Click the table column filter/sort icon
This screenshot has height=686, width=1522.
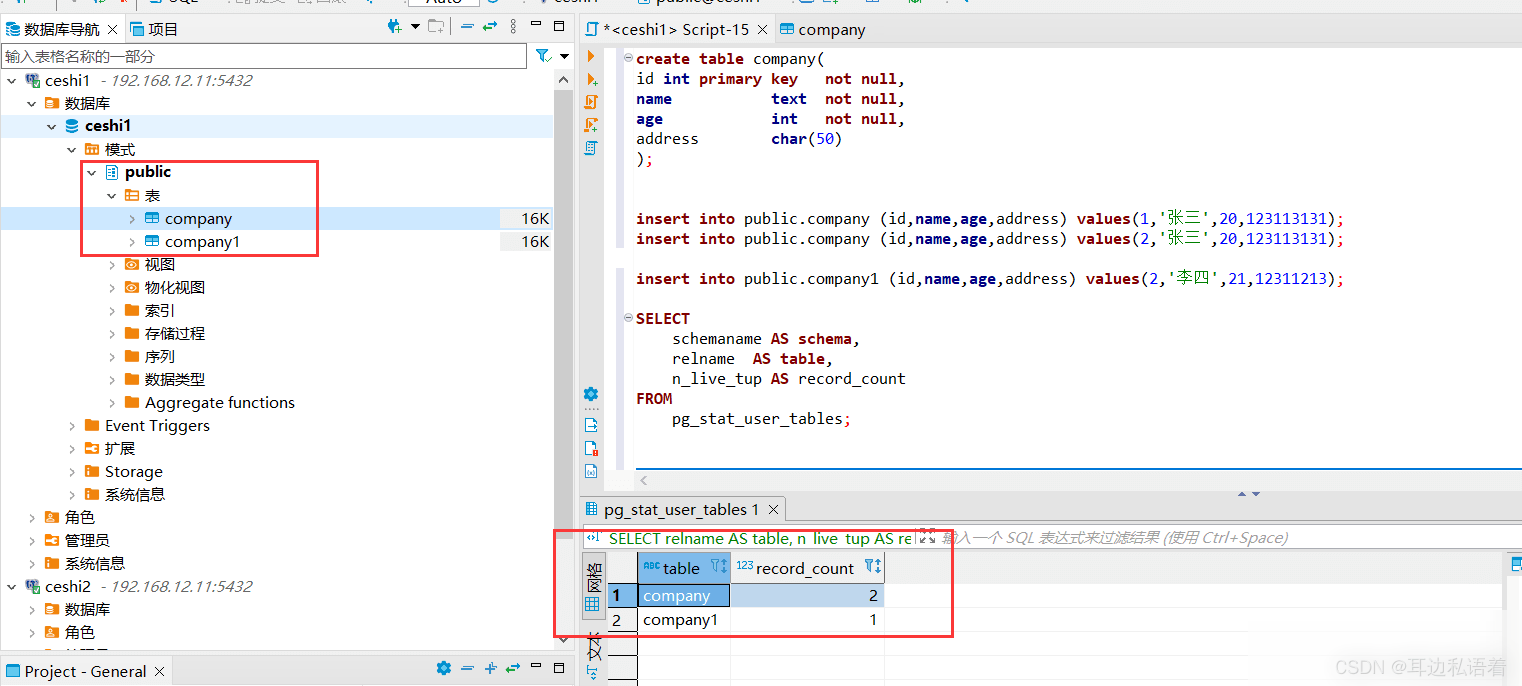point(719,567)
